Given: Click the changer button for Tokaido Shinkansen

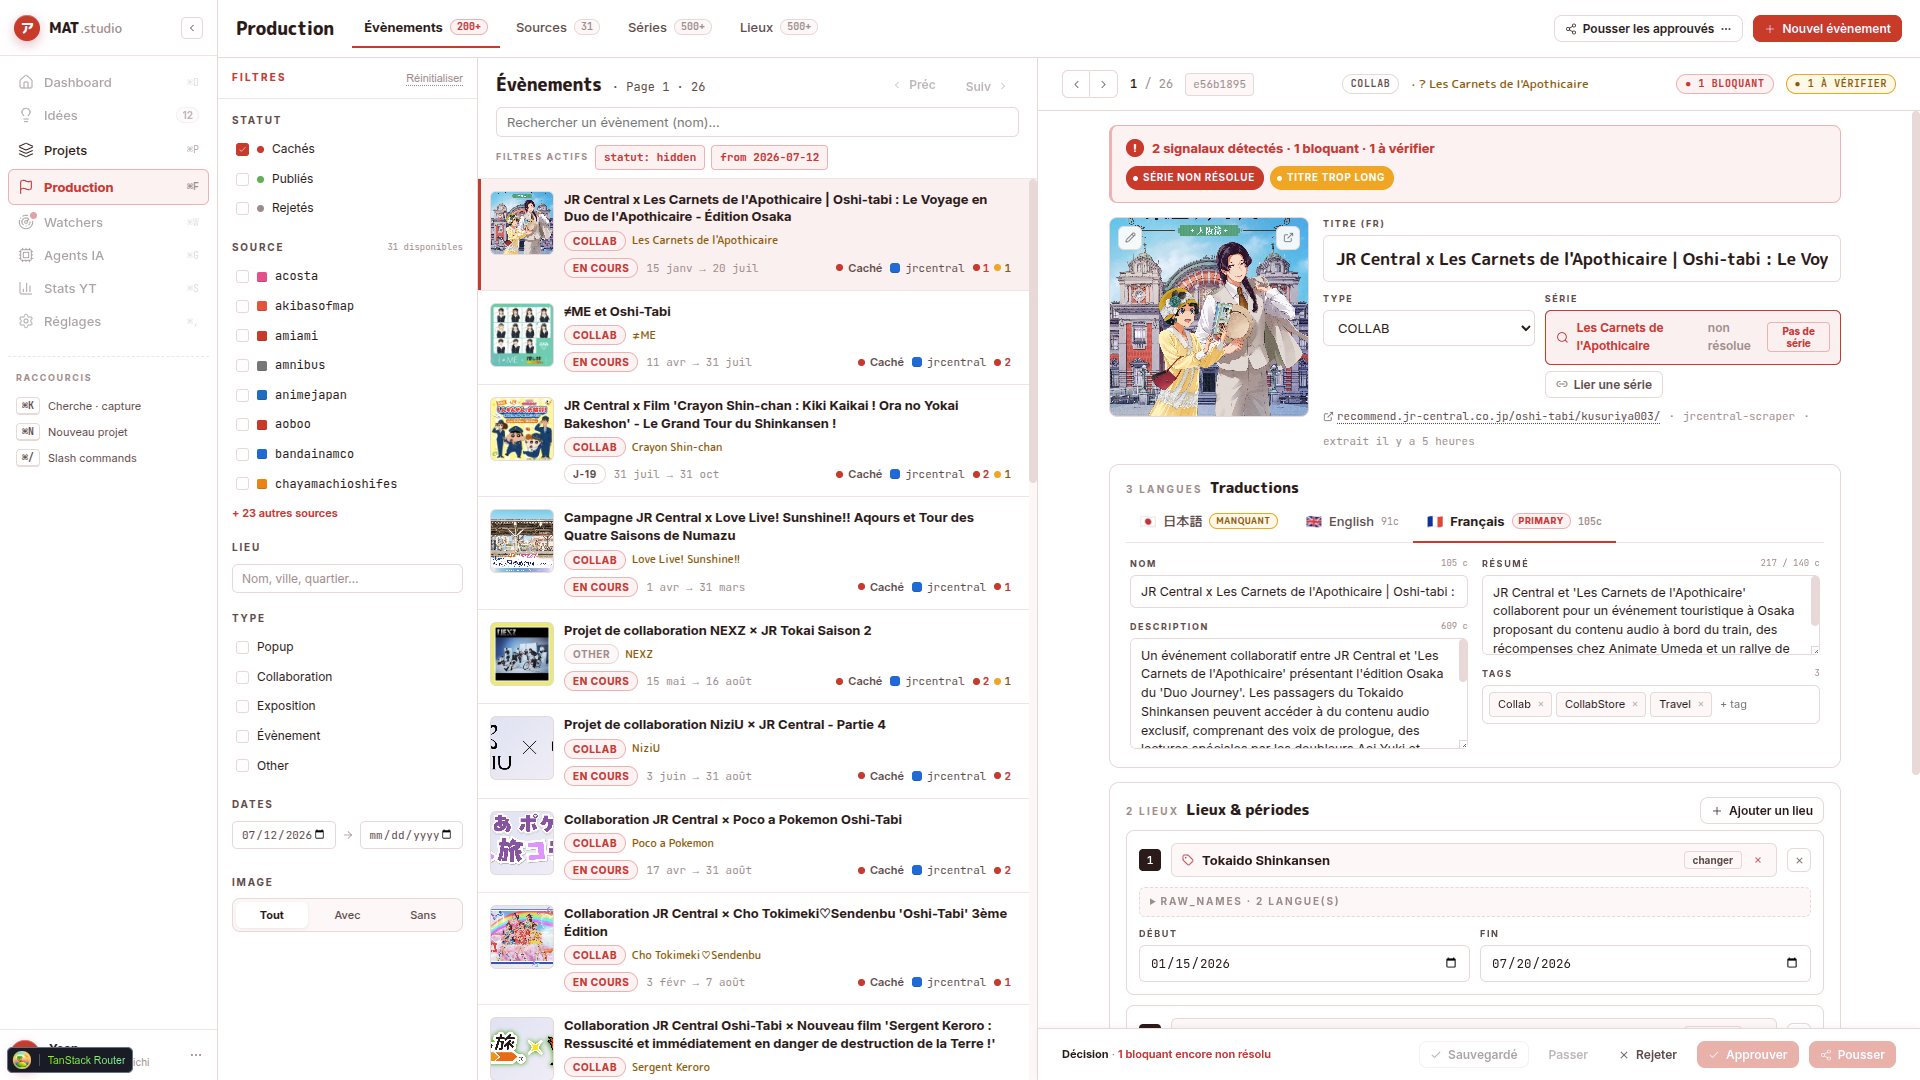Looking at the screenshot, I should 1712,860.
